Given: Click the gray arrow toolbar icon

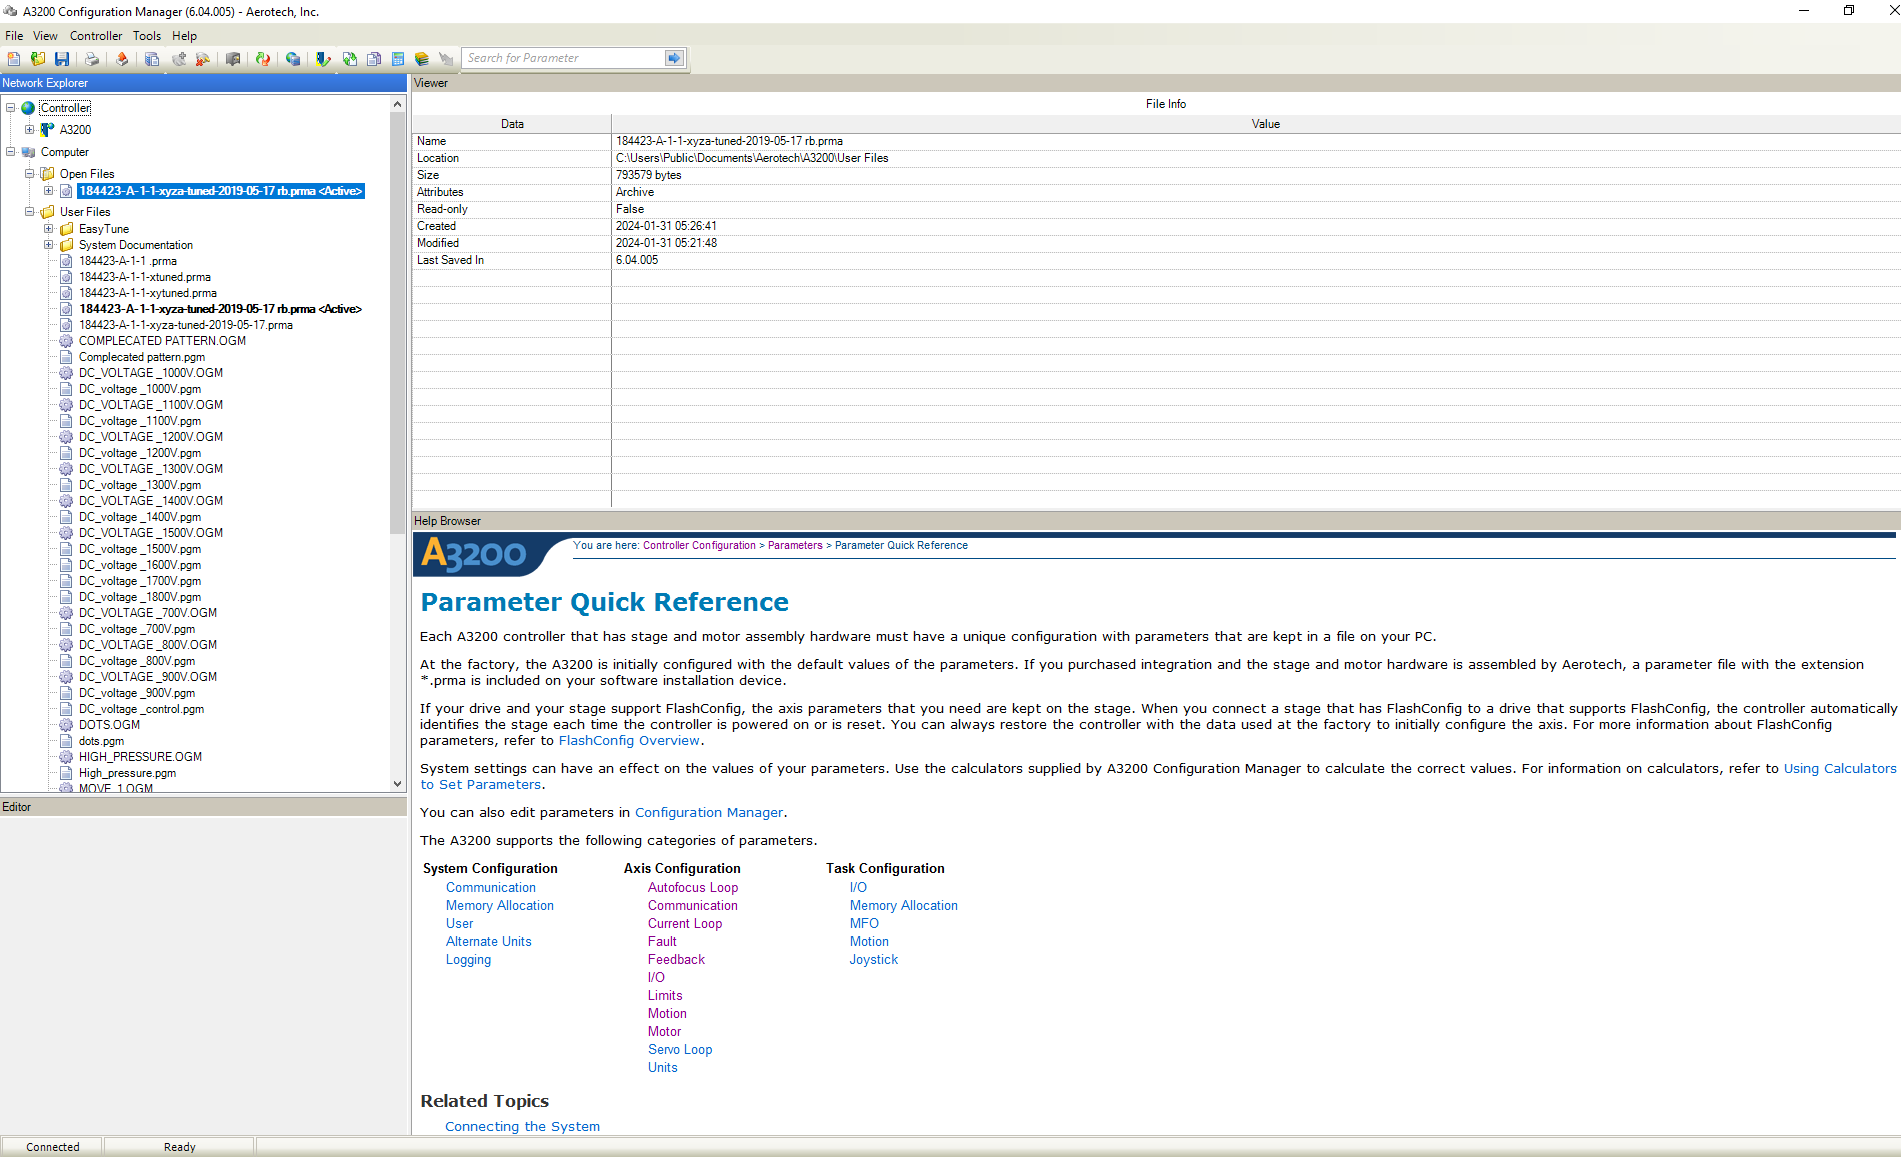Looking at the screenshot, I should [x=446, y=59].
